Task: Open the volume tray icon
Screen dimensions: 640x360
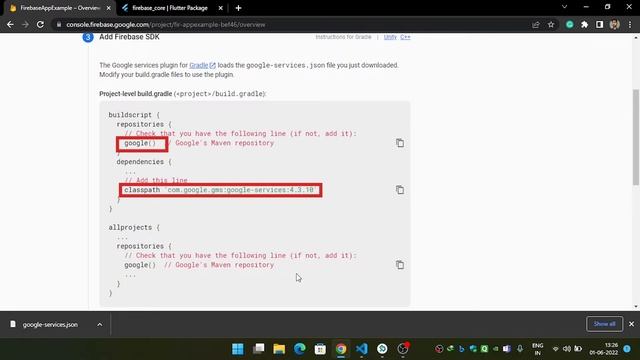Action: coord(567,349)
